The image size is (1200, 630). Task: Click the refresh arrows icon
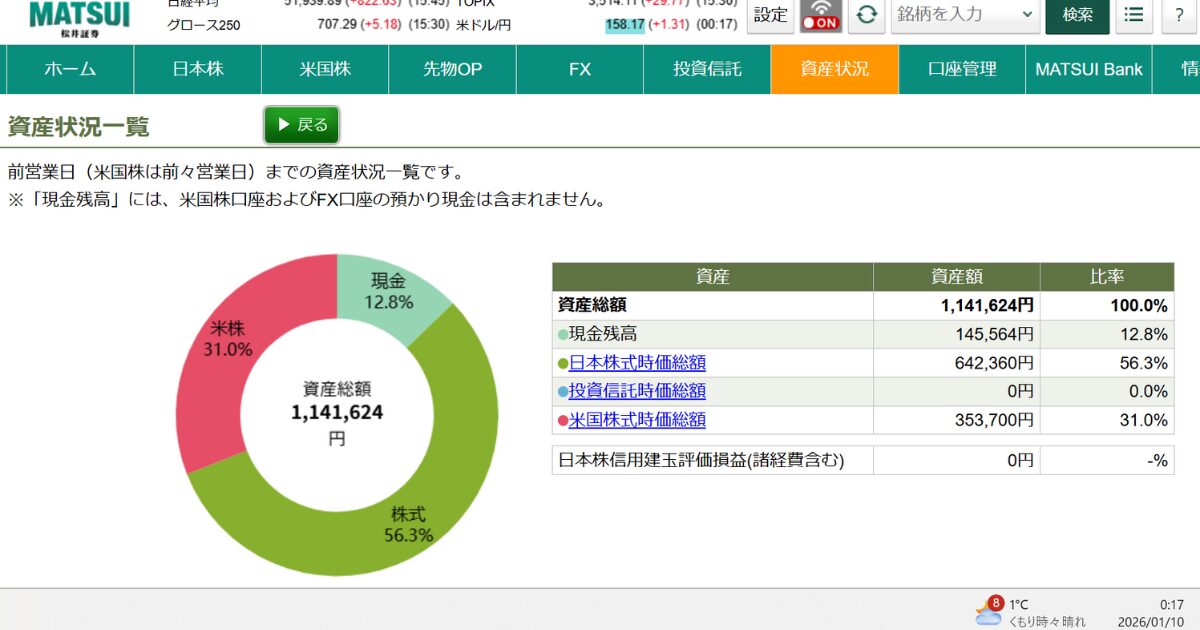pyautogui.click(x=866, y=15)
